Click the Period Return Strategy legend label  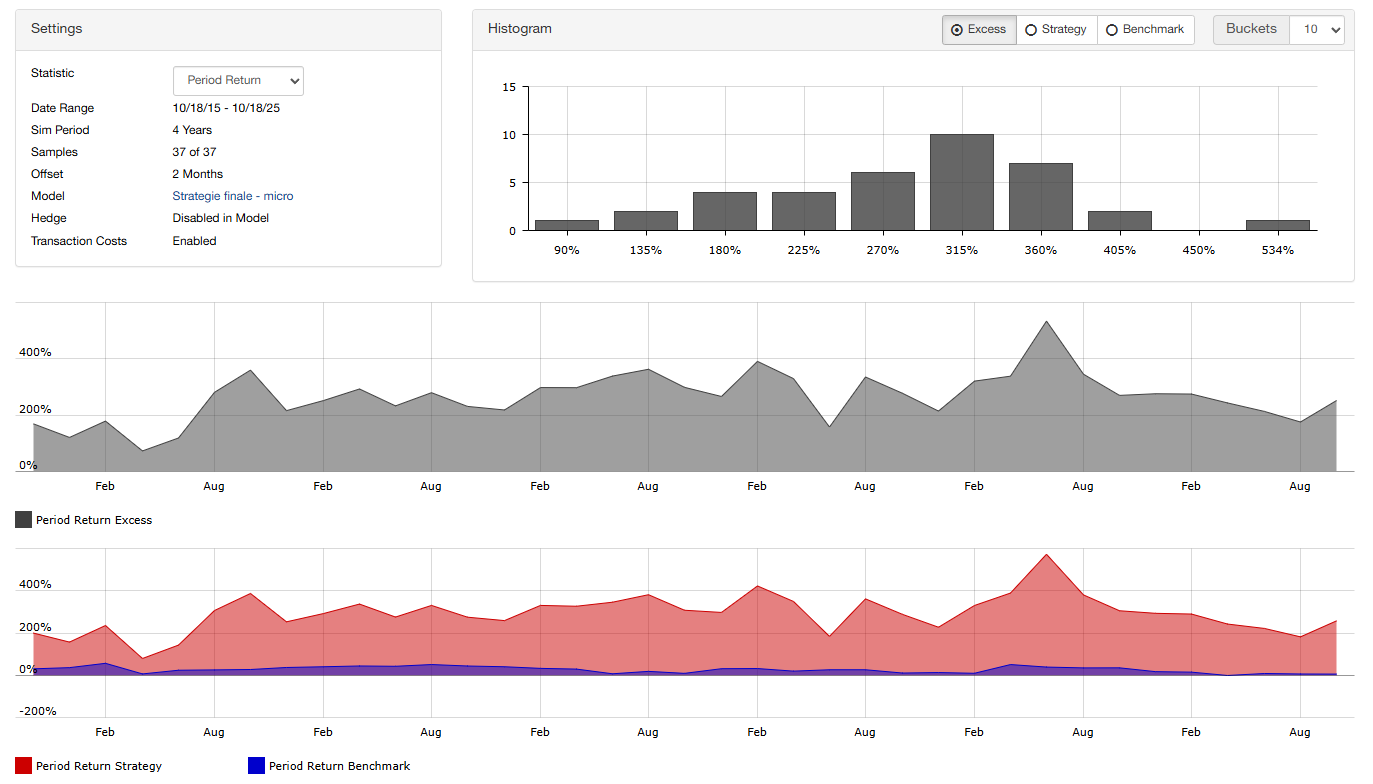tap(98, 766)
